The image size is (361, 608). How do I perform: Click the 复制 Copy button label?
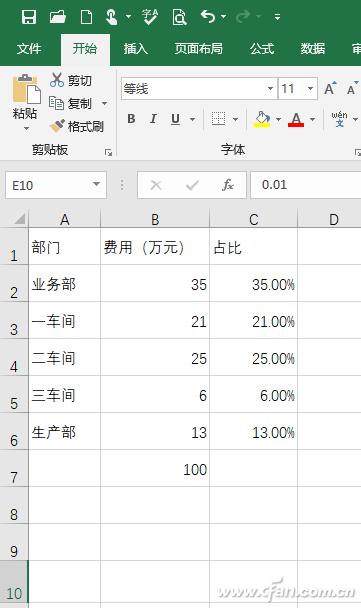[x=80, y=104]
